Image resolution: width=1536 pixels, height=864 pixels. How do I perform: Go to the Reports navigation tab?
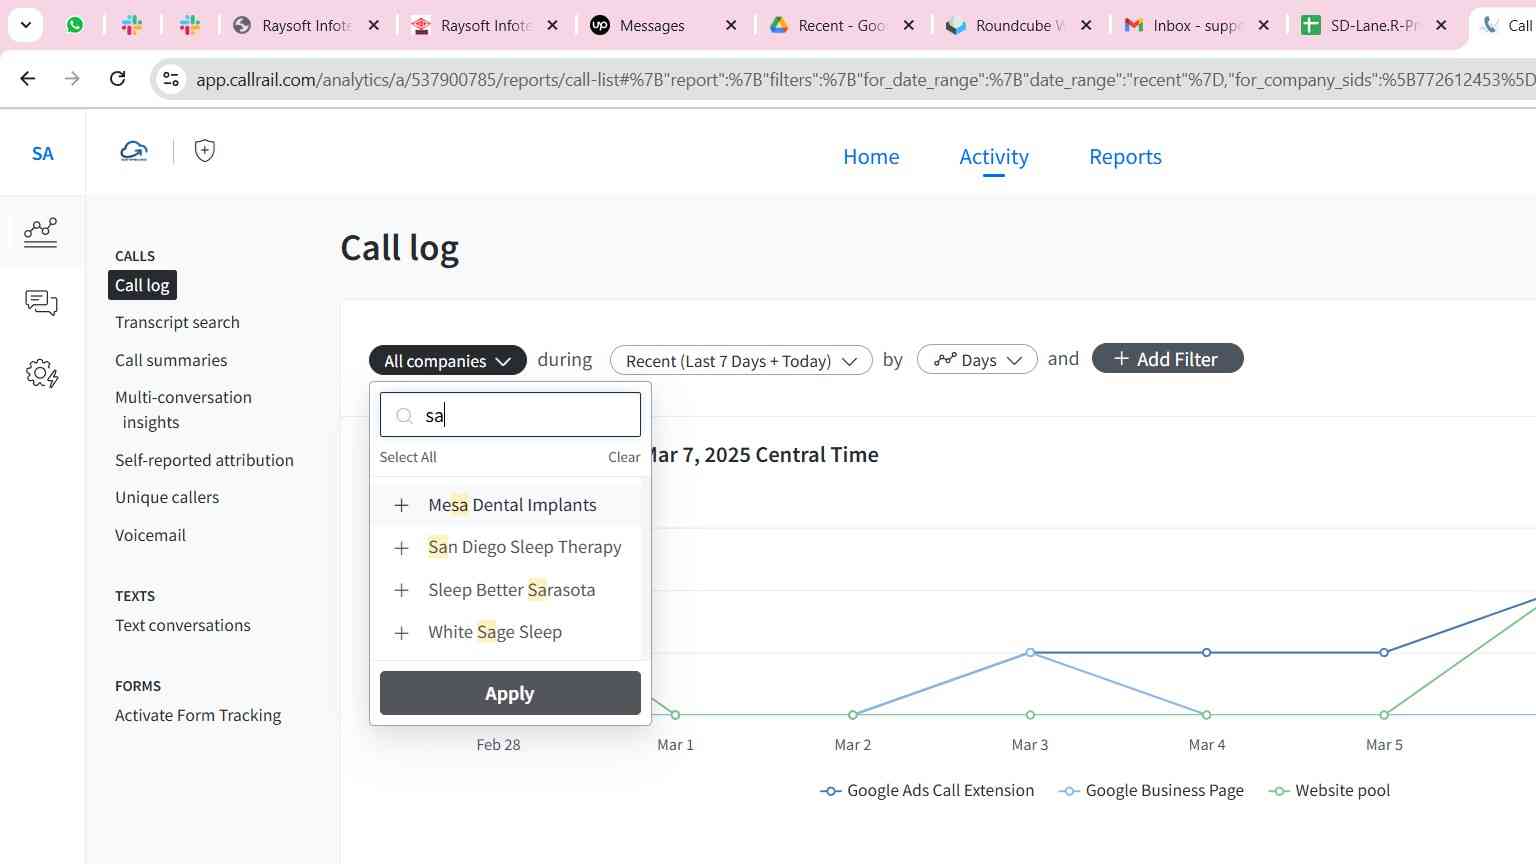[x=1125, y=157]
